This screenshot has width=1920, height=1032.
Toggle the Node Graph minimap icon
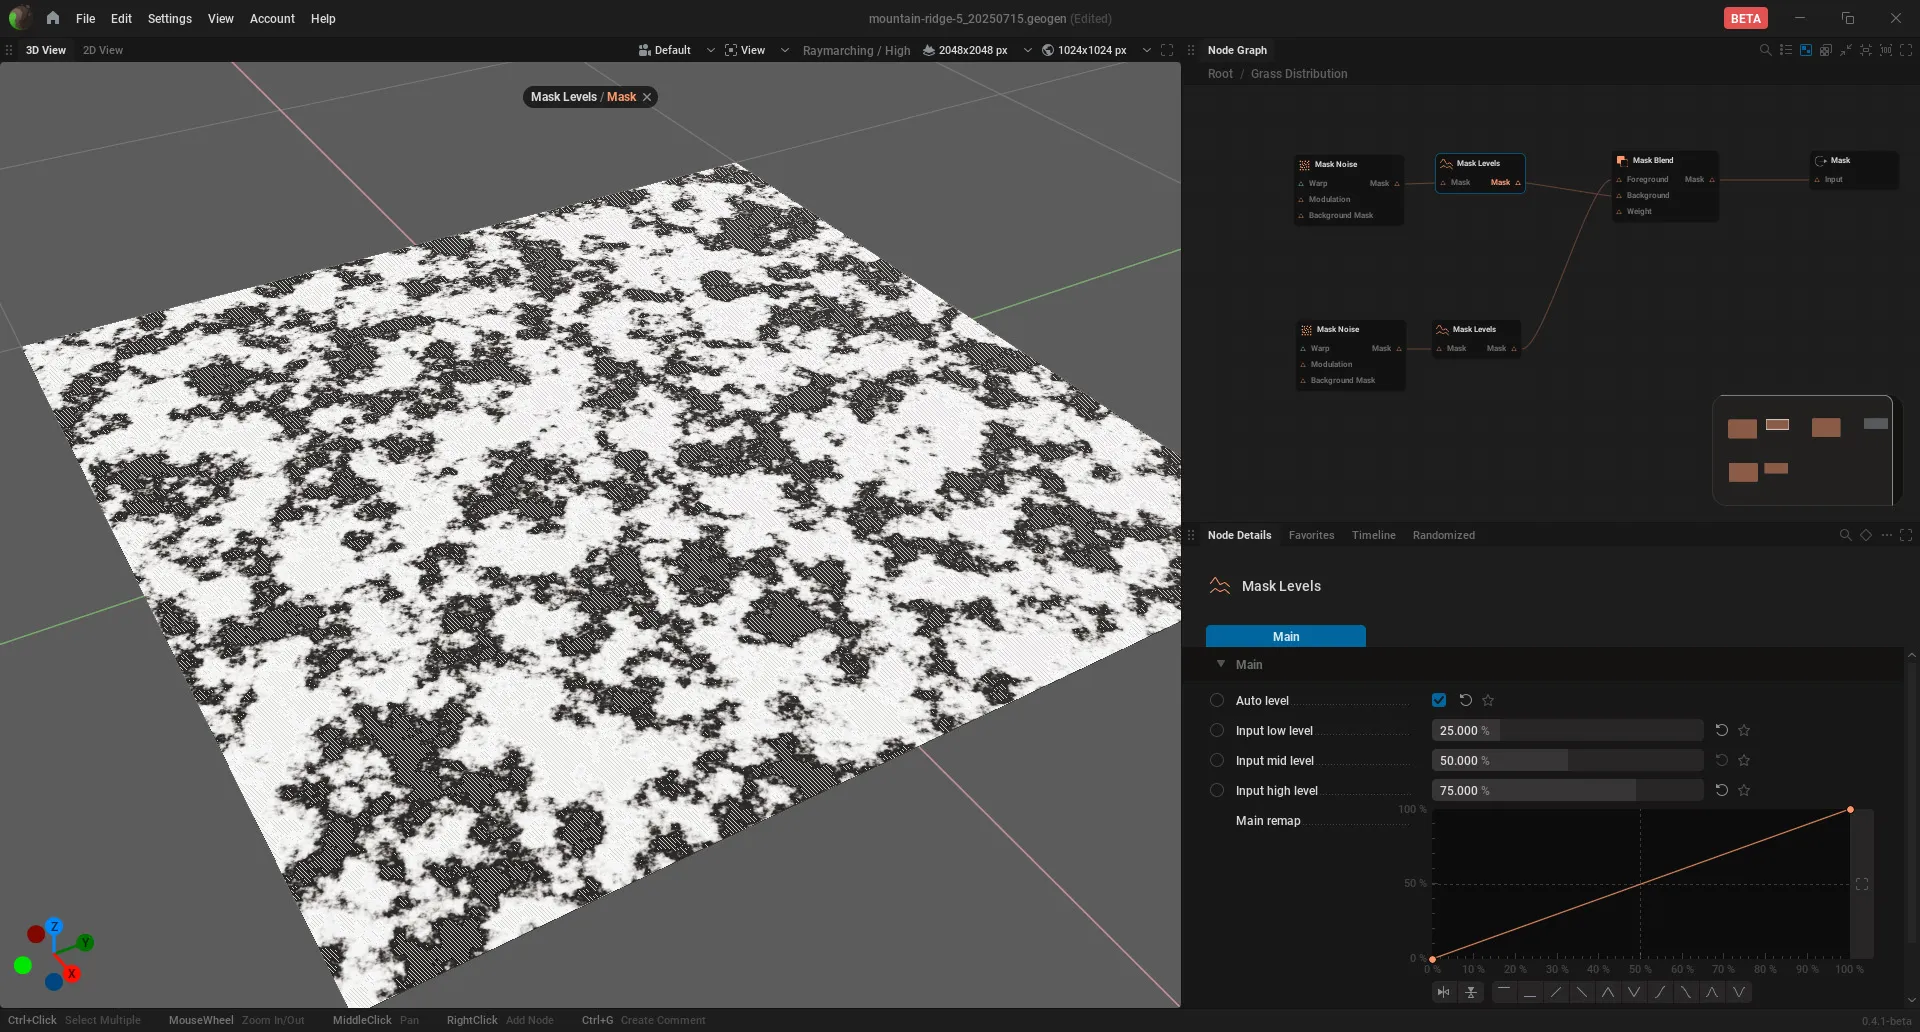[1806, 50]
